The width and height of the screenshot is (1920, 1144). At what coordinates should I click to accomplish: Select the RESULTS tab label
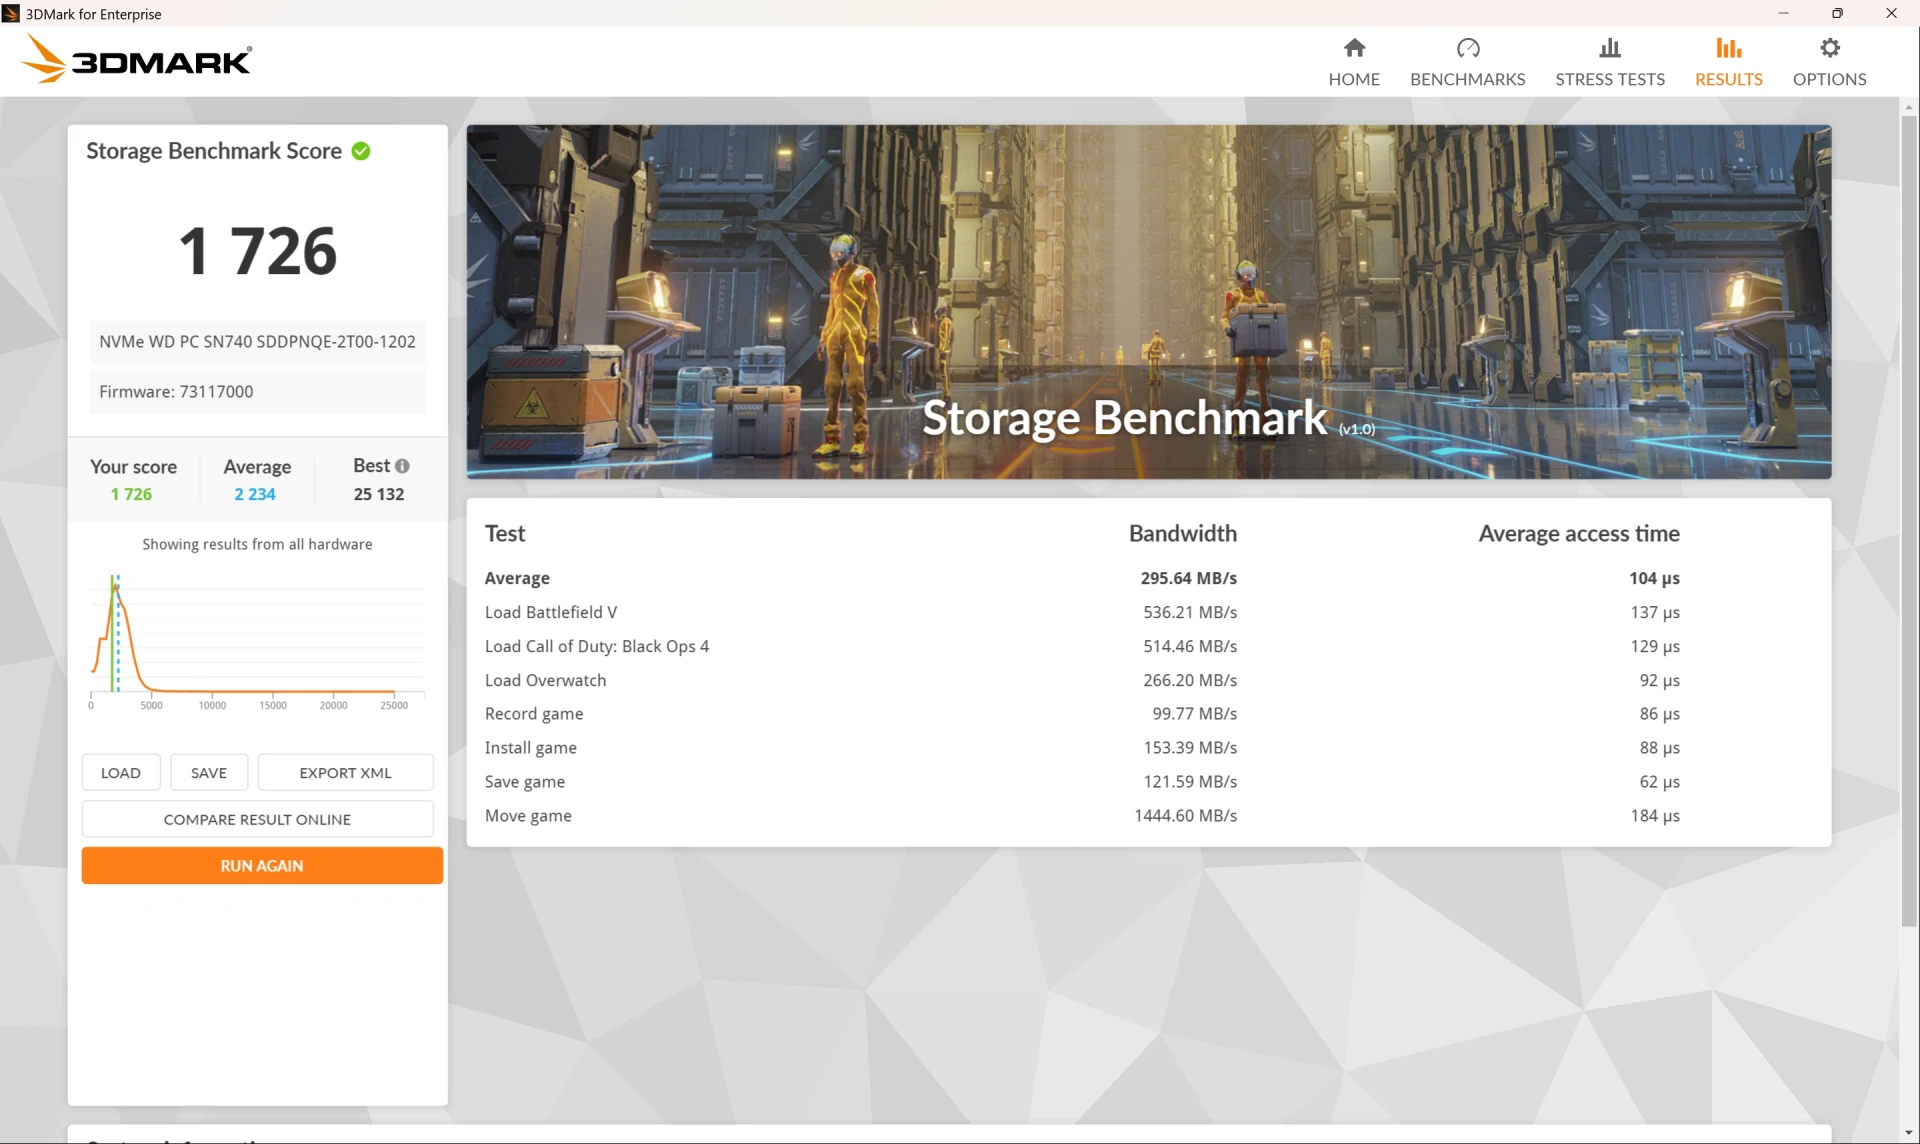click(1728, 79)
